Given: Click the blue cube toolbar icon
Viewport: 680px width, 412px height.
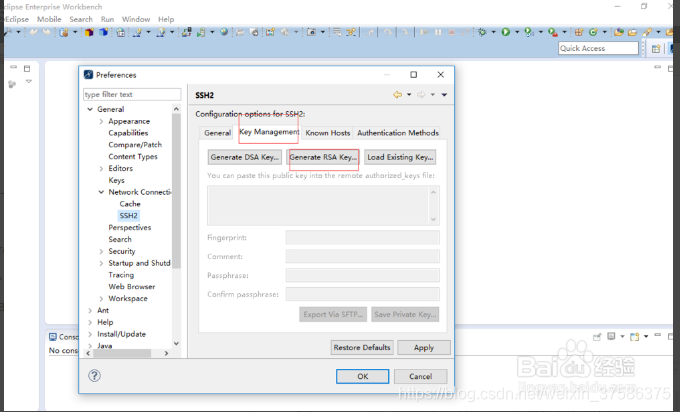Looking at the screenshot, I should click(103, 32).
